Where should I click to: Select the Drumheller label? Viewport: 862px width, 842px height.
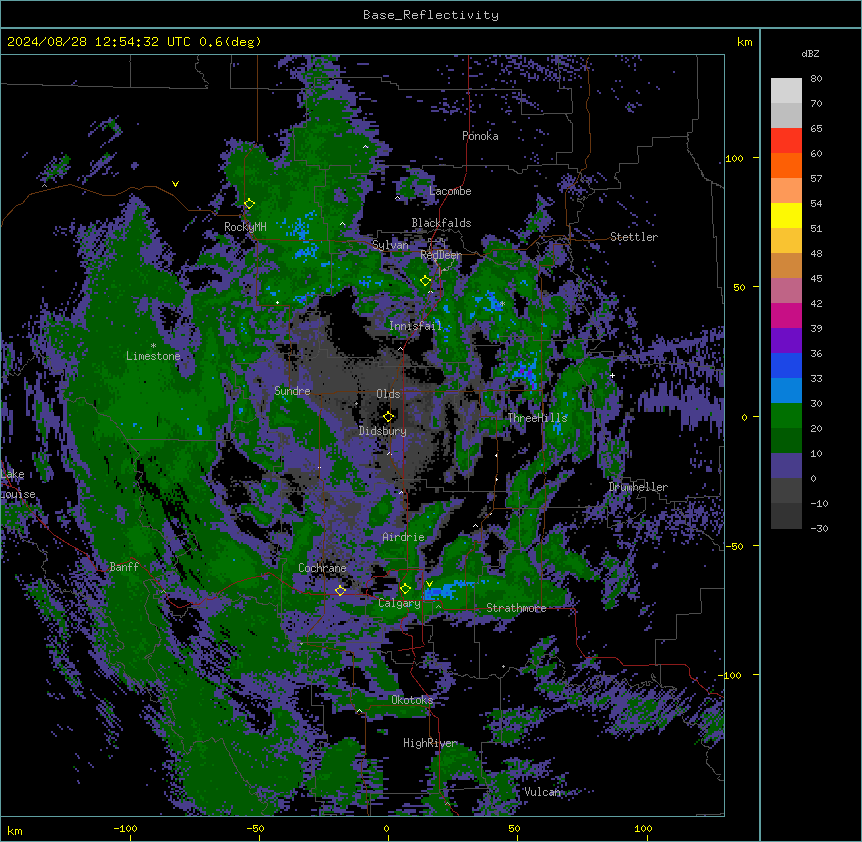pos(638,487)
